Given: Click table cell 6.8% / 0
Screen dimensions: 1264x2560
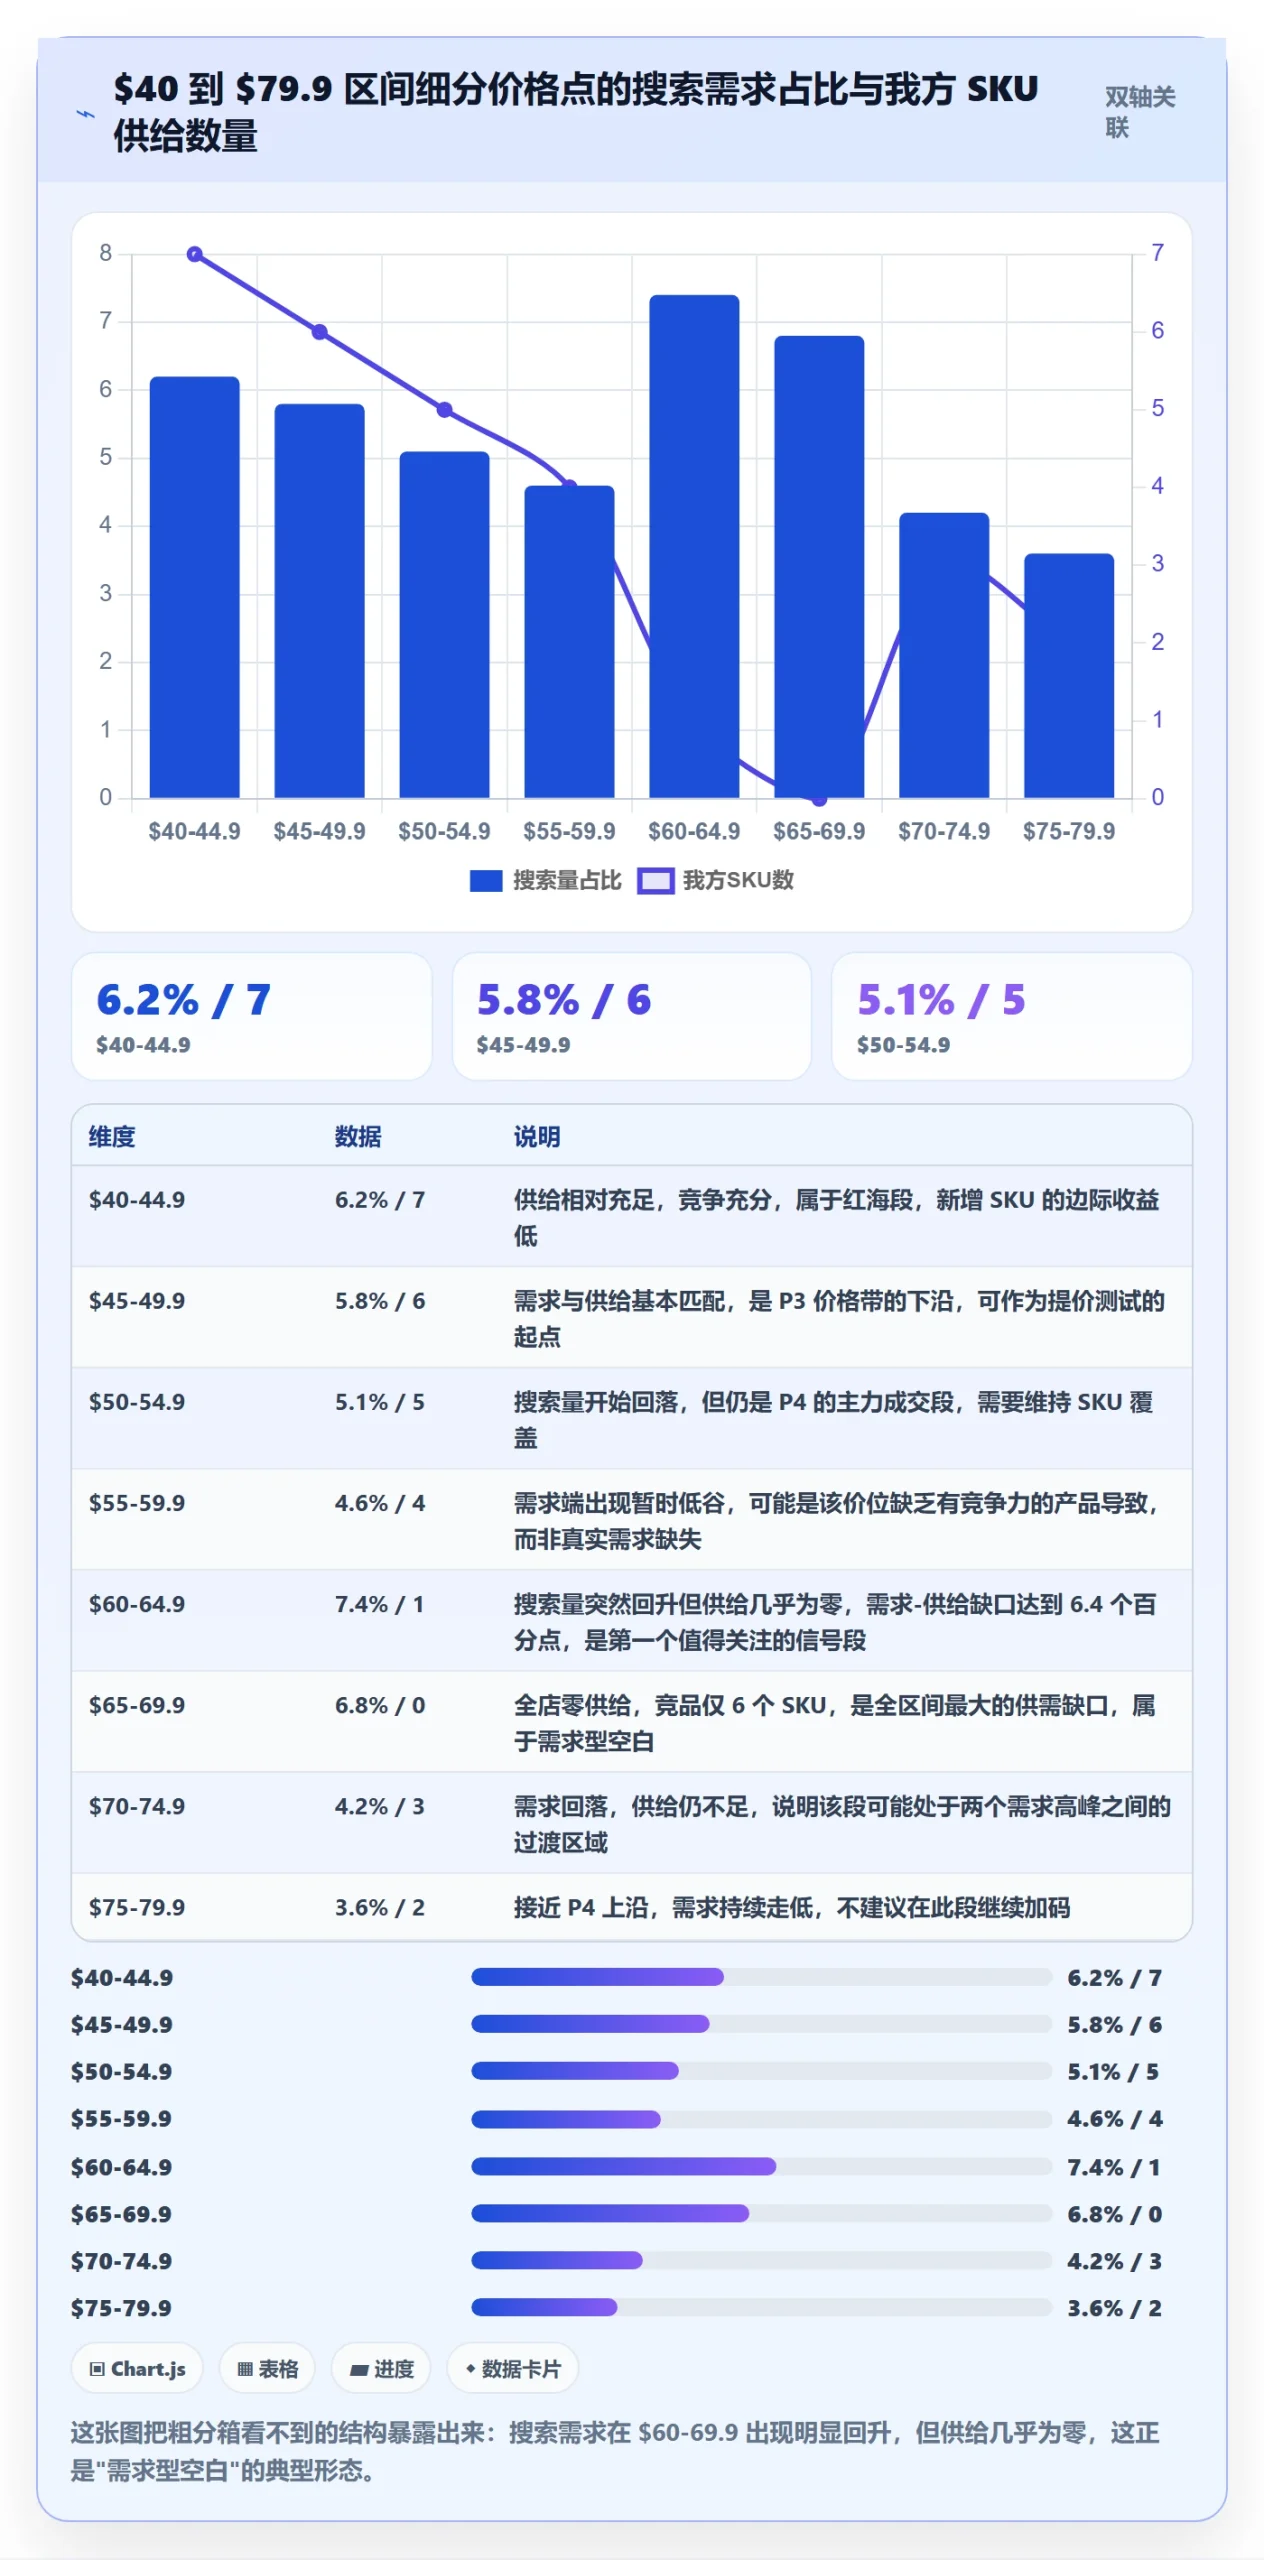Looking at the screenshot, I should (x=380, y=1705).
